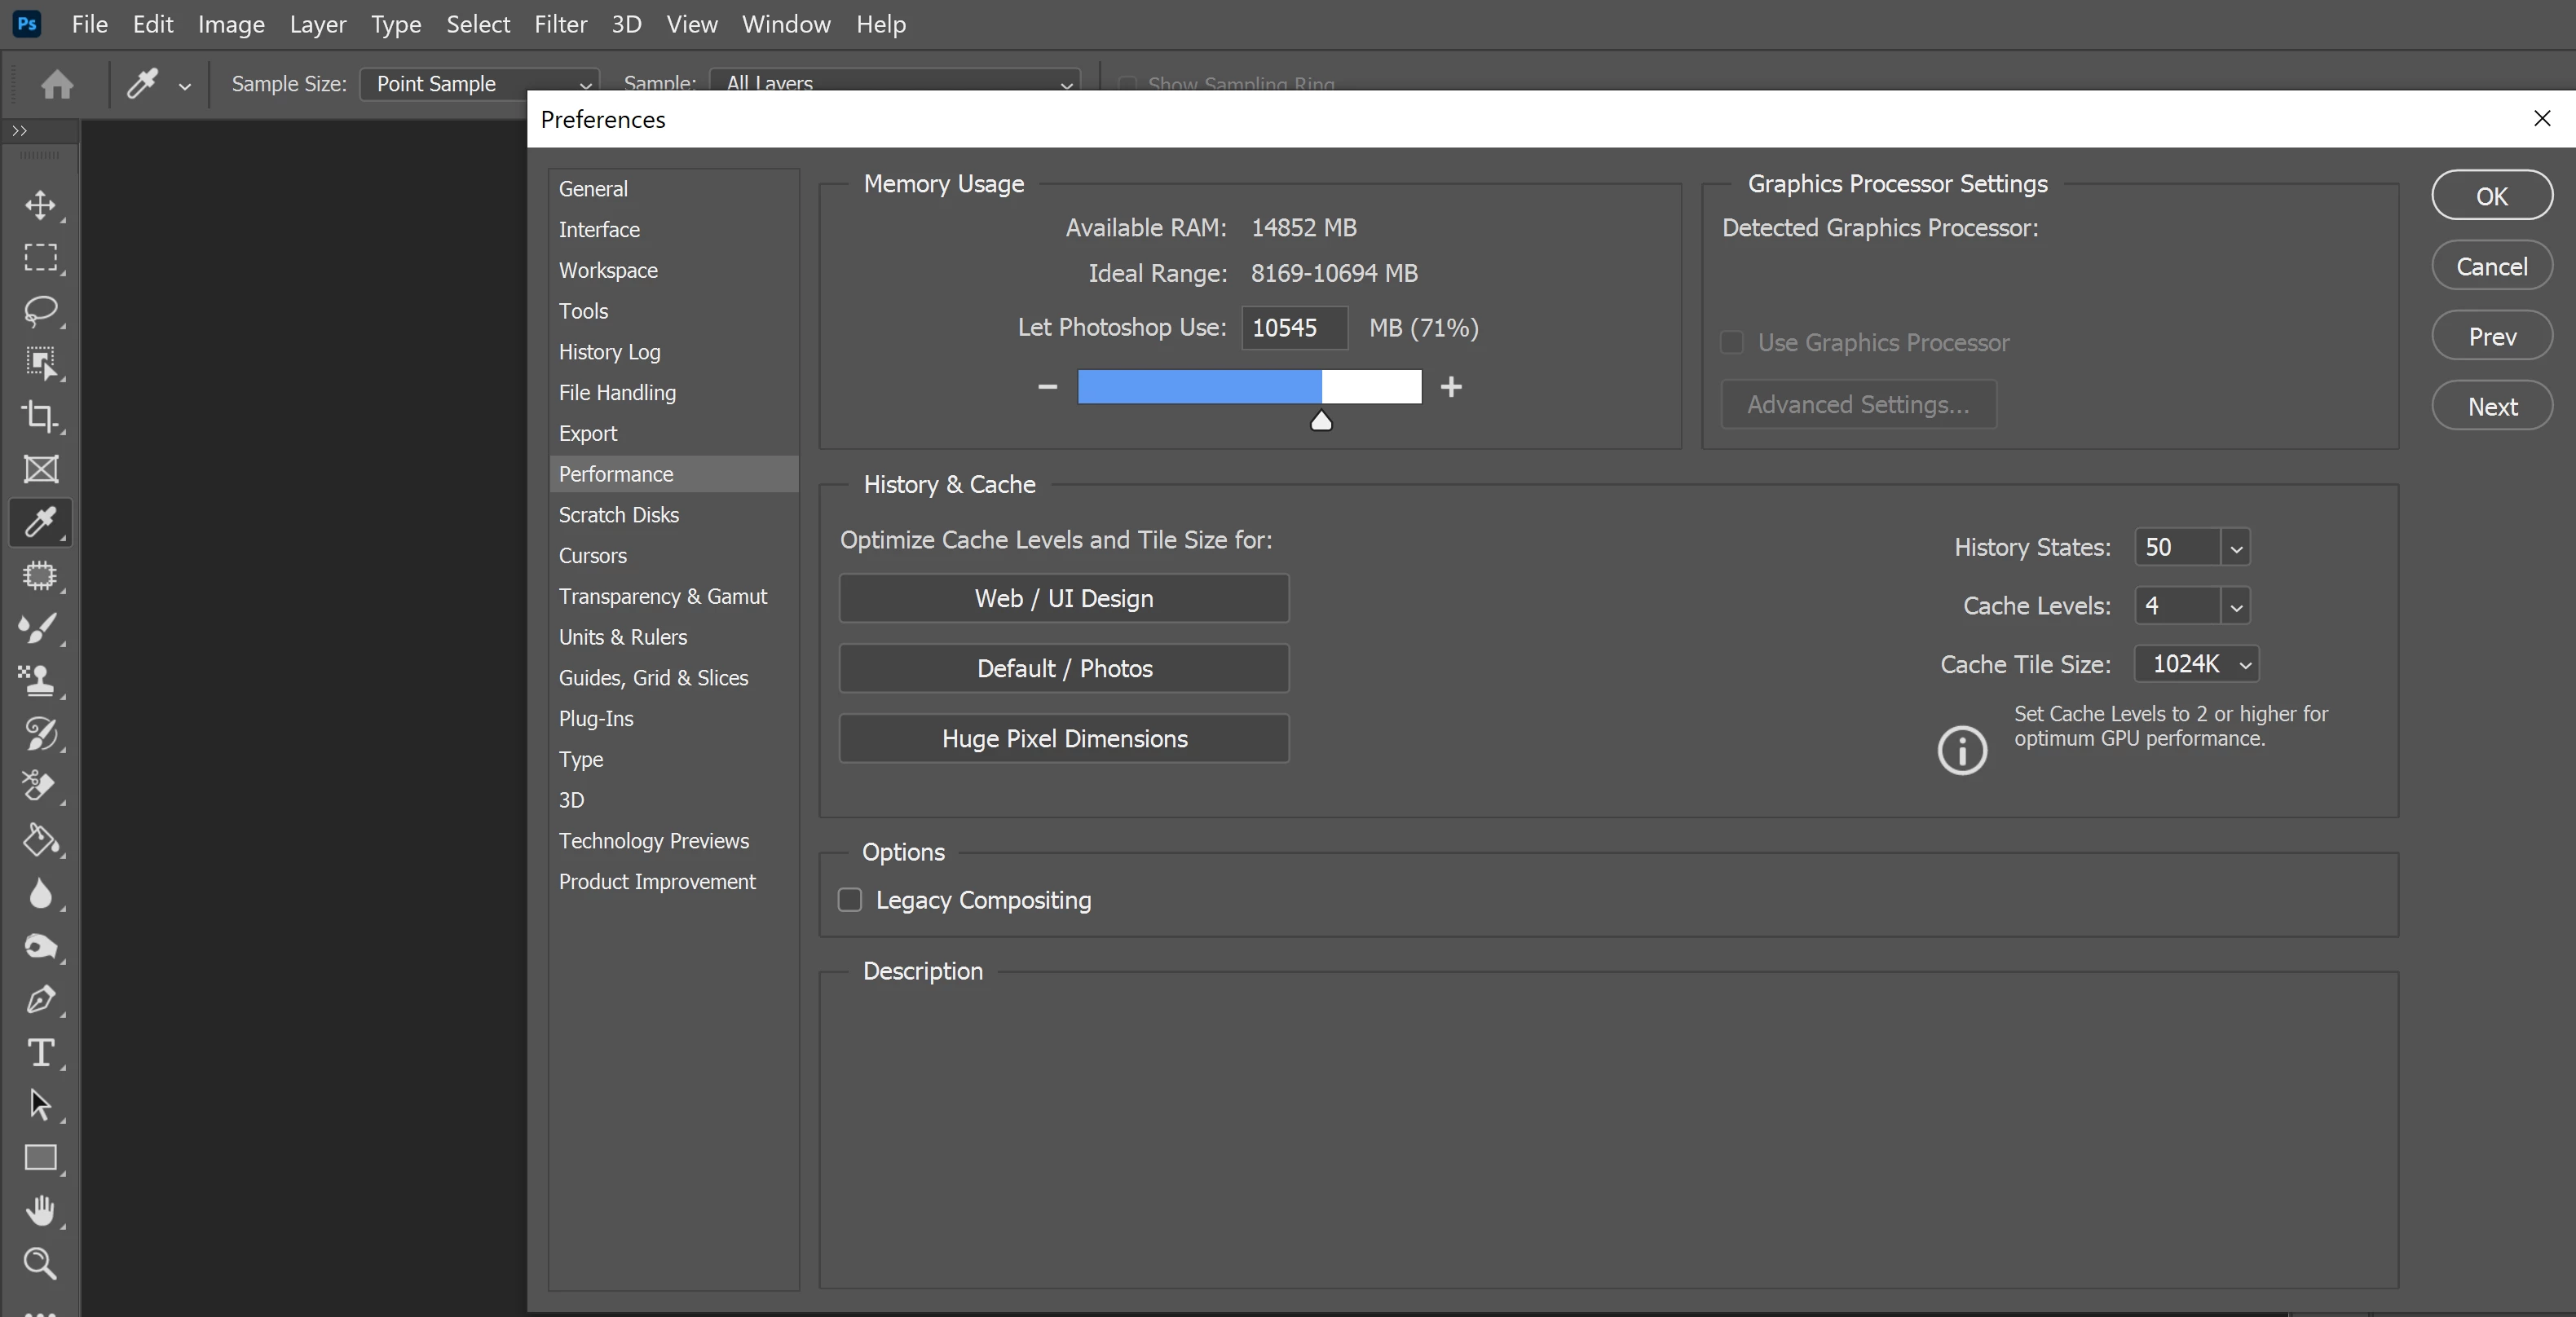Switch to Scratch Disks preferences category
This screenshot has height=1317, width=2576.
[619, 515]
